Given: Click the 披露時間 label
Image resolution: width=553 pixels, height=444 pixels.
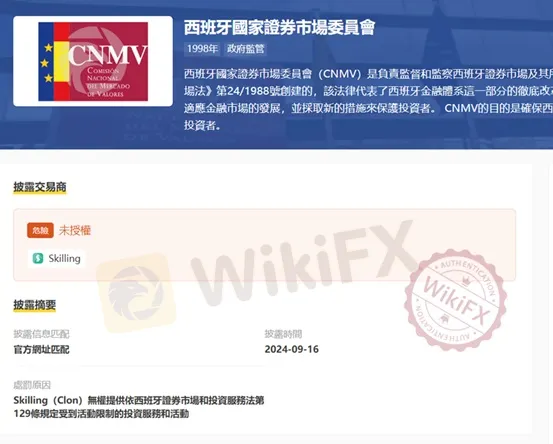Looking at the screenshot, I should coord(283,334).
